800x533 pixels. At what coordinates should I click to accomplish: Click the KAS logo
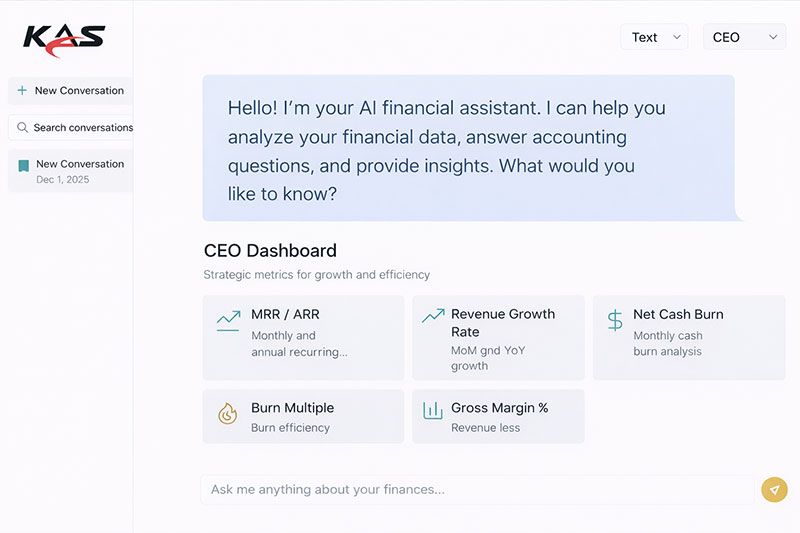(64, 39)
